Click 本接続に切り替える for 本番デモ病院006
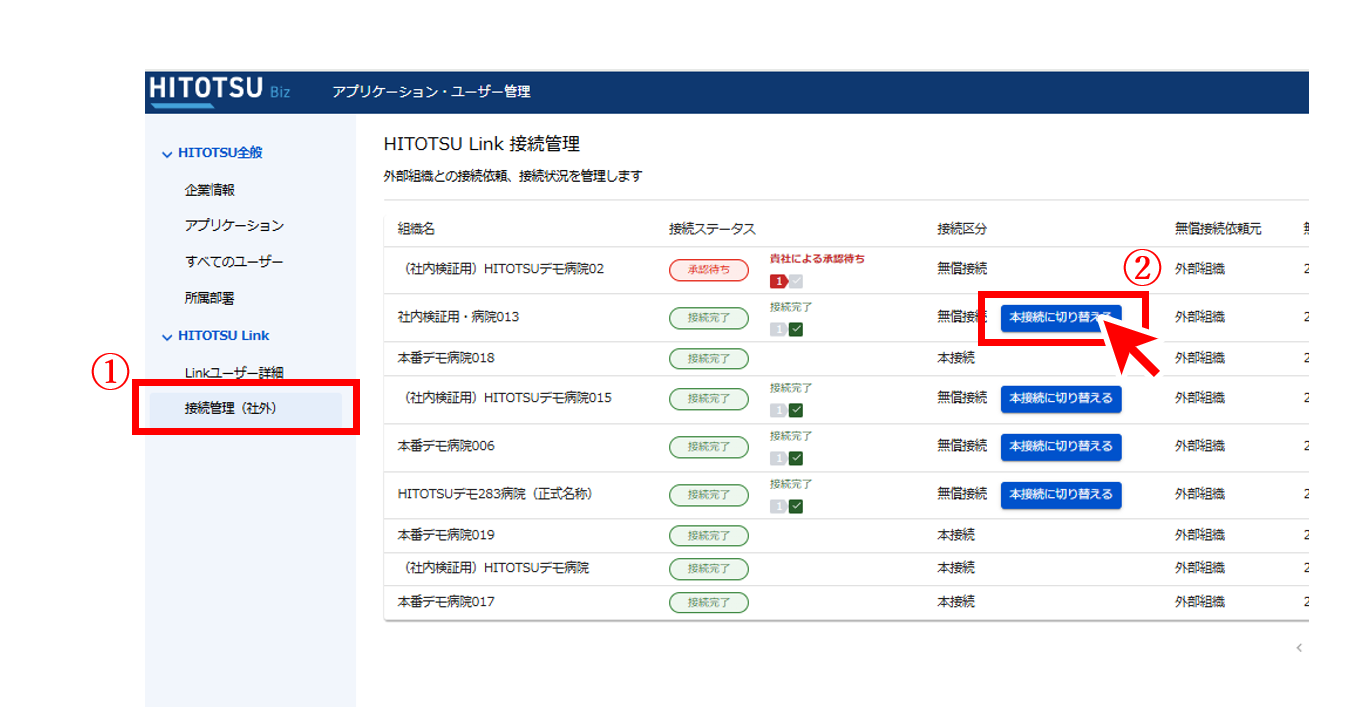 pos(1060,446)
